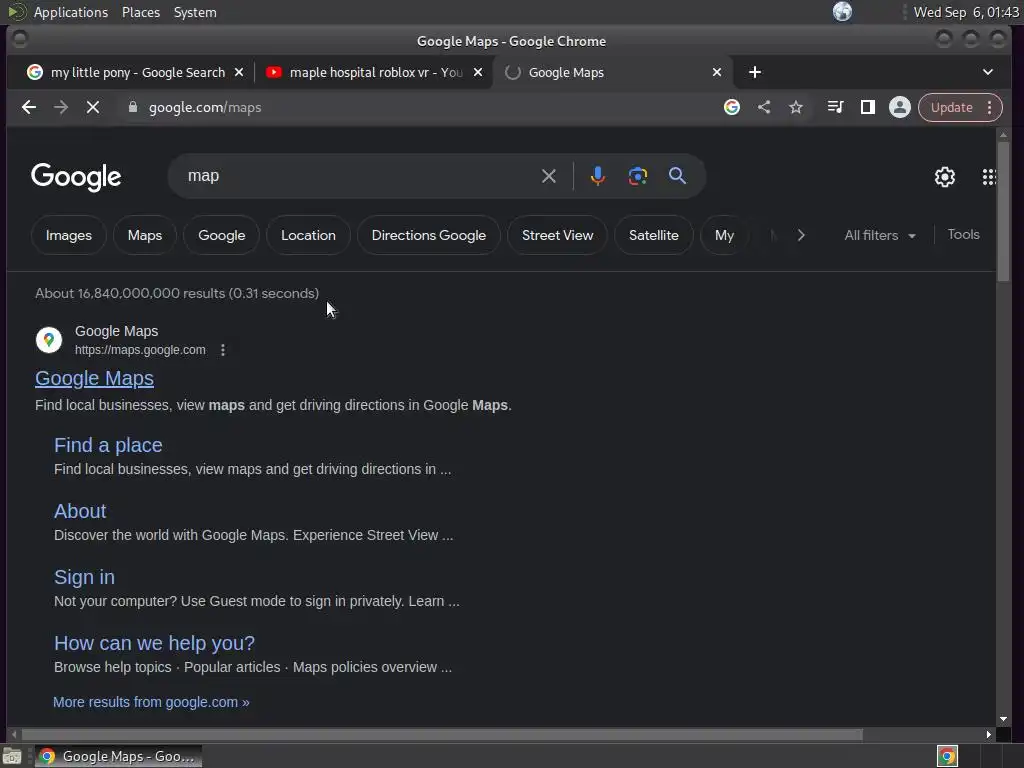This screenshot has width=1024, height=768.
Task: Select the My filter chip
Action: pos(724,235)
